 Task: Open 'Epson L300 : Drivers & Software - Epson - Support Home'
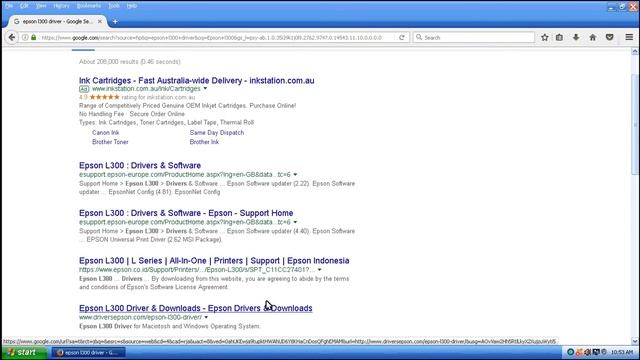coord(186,213)
